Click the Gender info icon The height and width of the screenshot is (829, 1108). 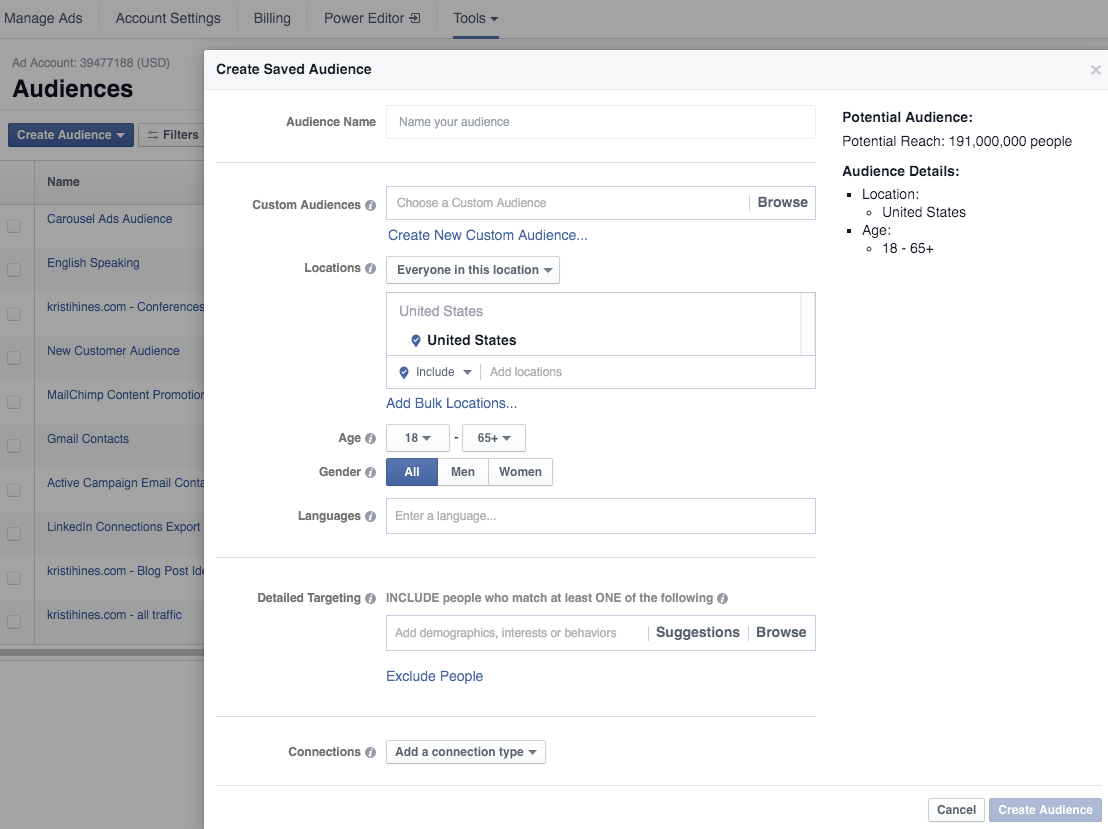[371, 472]
